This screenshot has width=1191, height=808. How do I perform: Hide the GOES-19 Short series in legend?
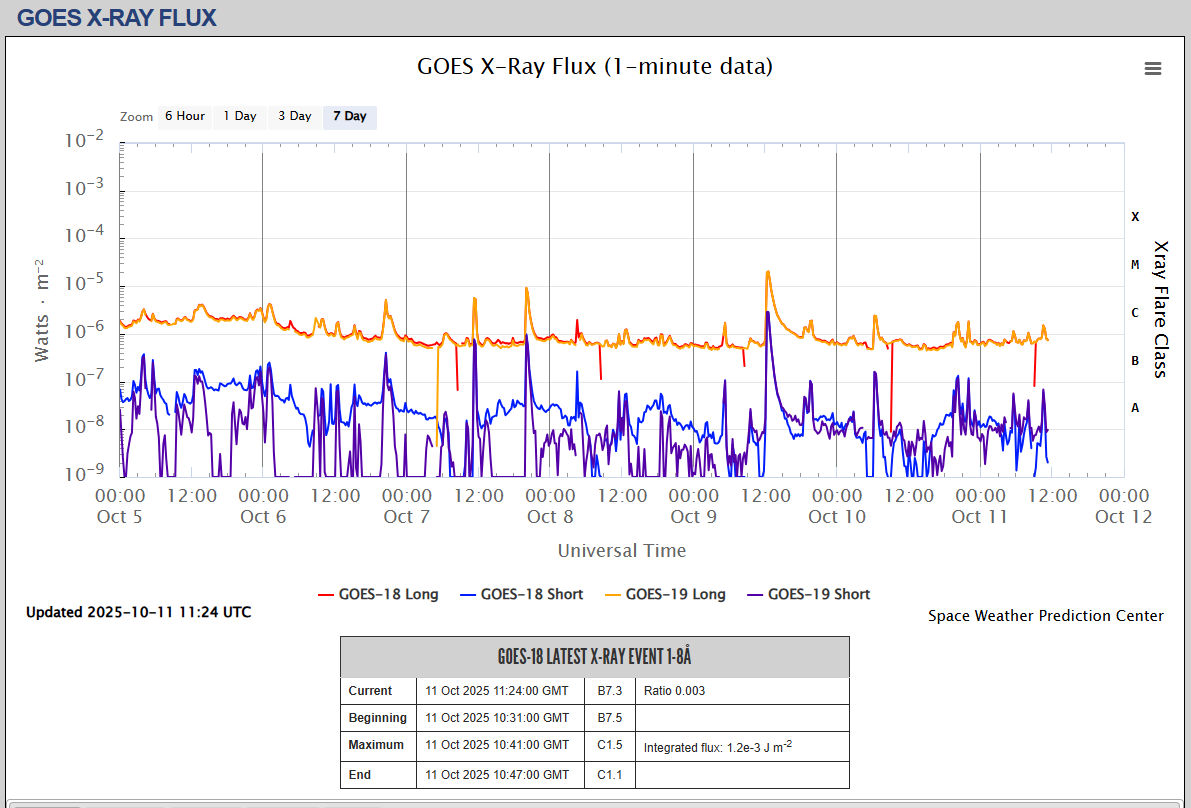[x=808, y=594]
